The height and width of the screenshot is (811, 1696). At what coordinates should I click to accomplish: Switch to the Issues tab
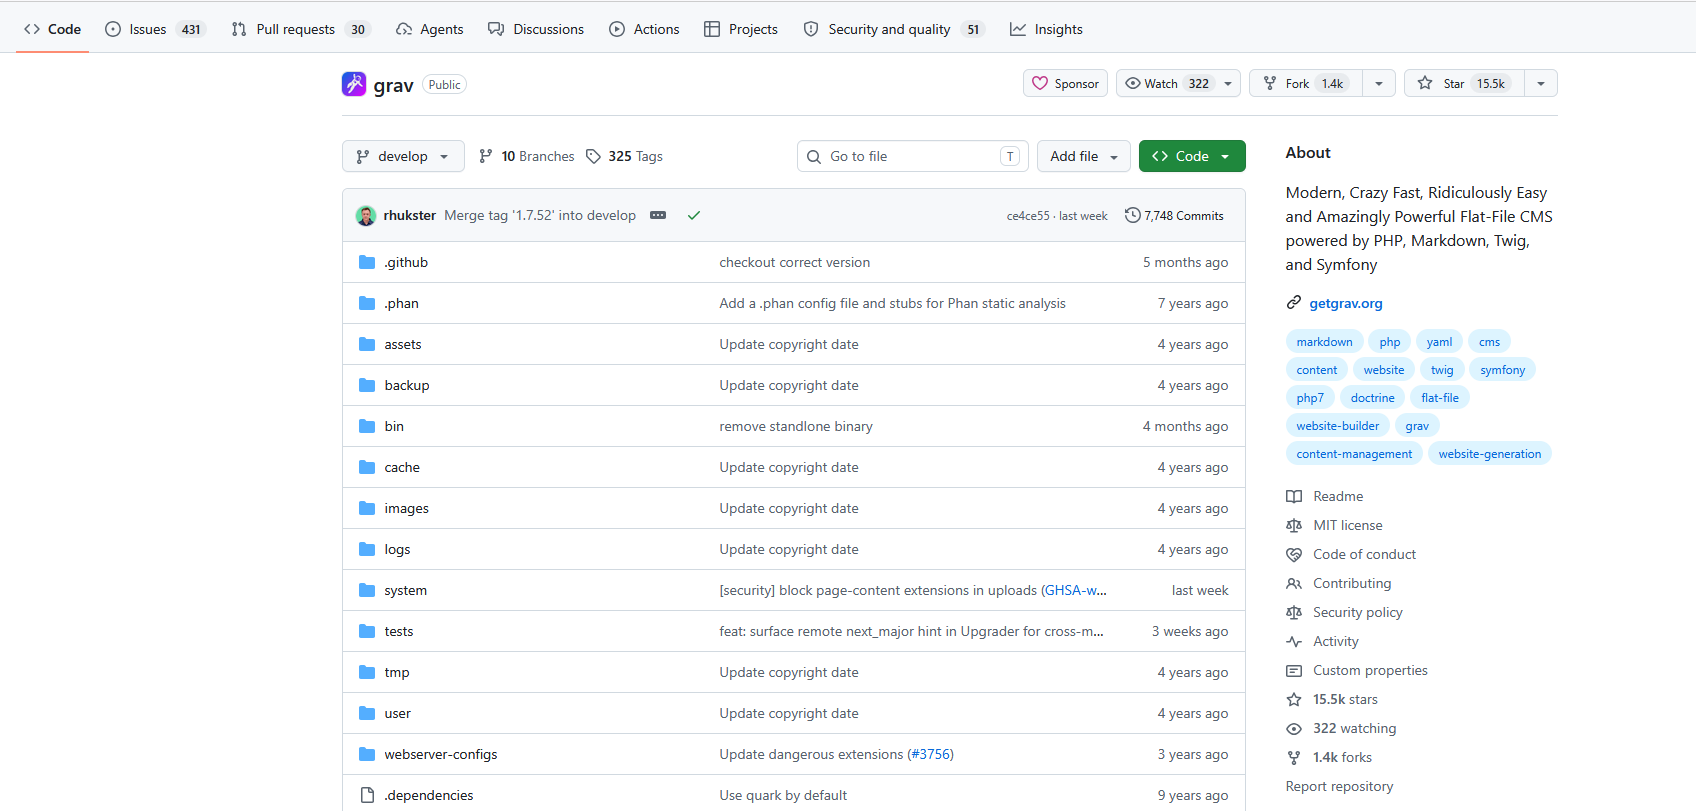[155, 29]
